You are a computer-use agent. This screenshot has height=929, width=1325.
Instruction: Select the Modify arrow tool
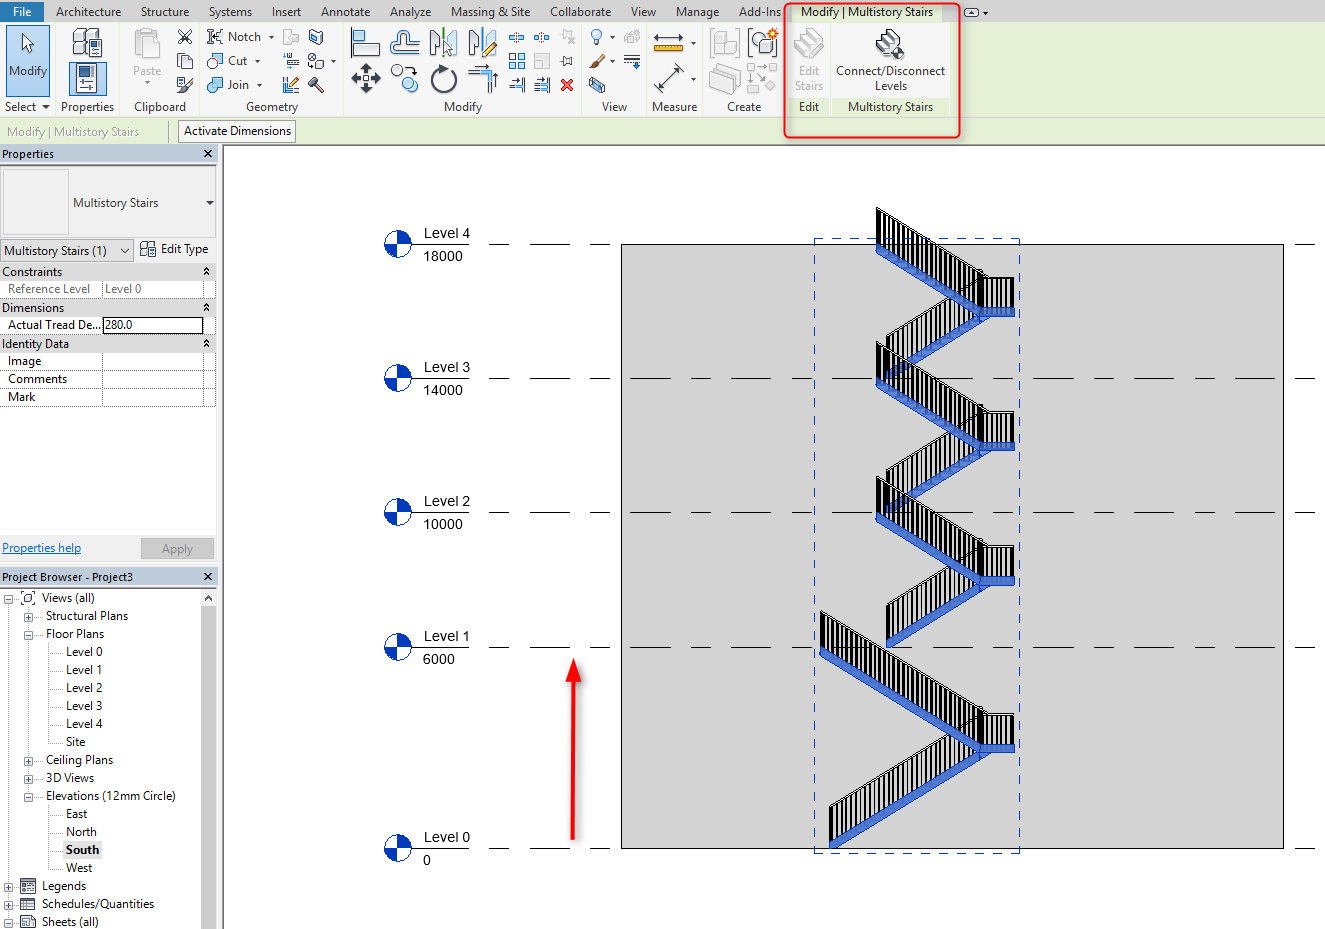[x=28, y=60]
